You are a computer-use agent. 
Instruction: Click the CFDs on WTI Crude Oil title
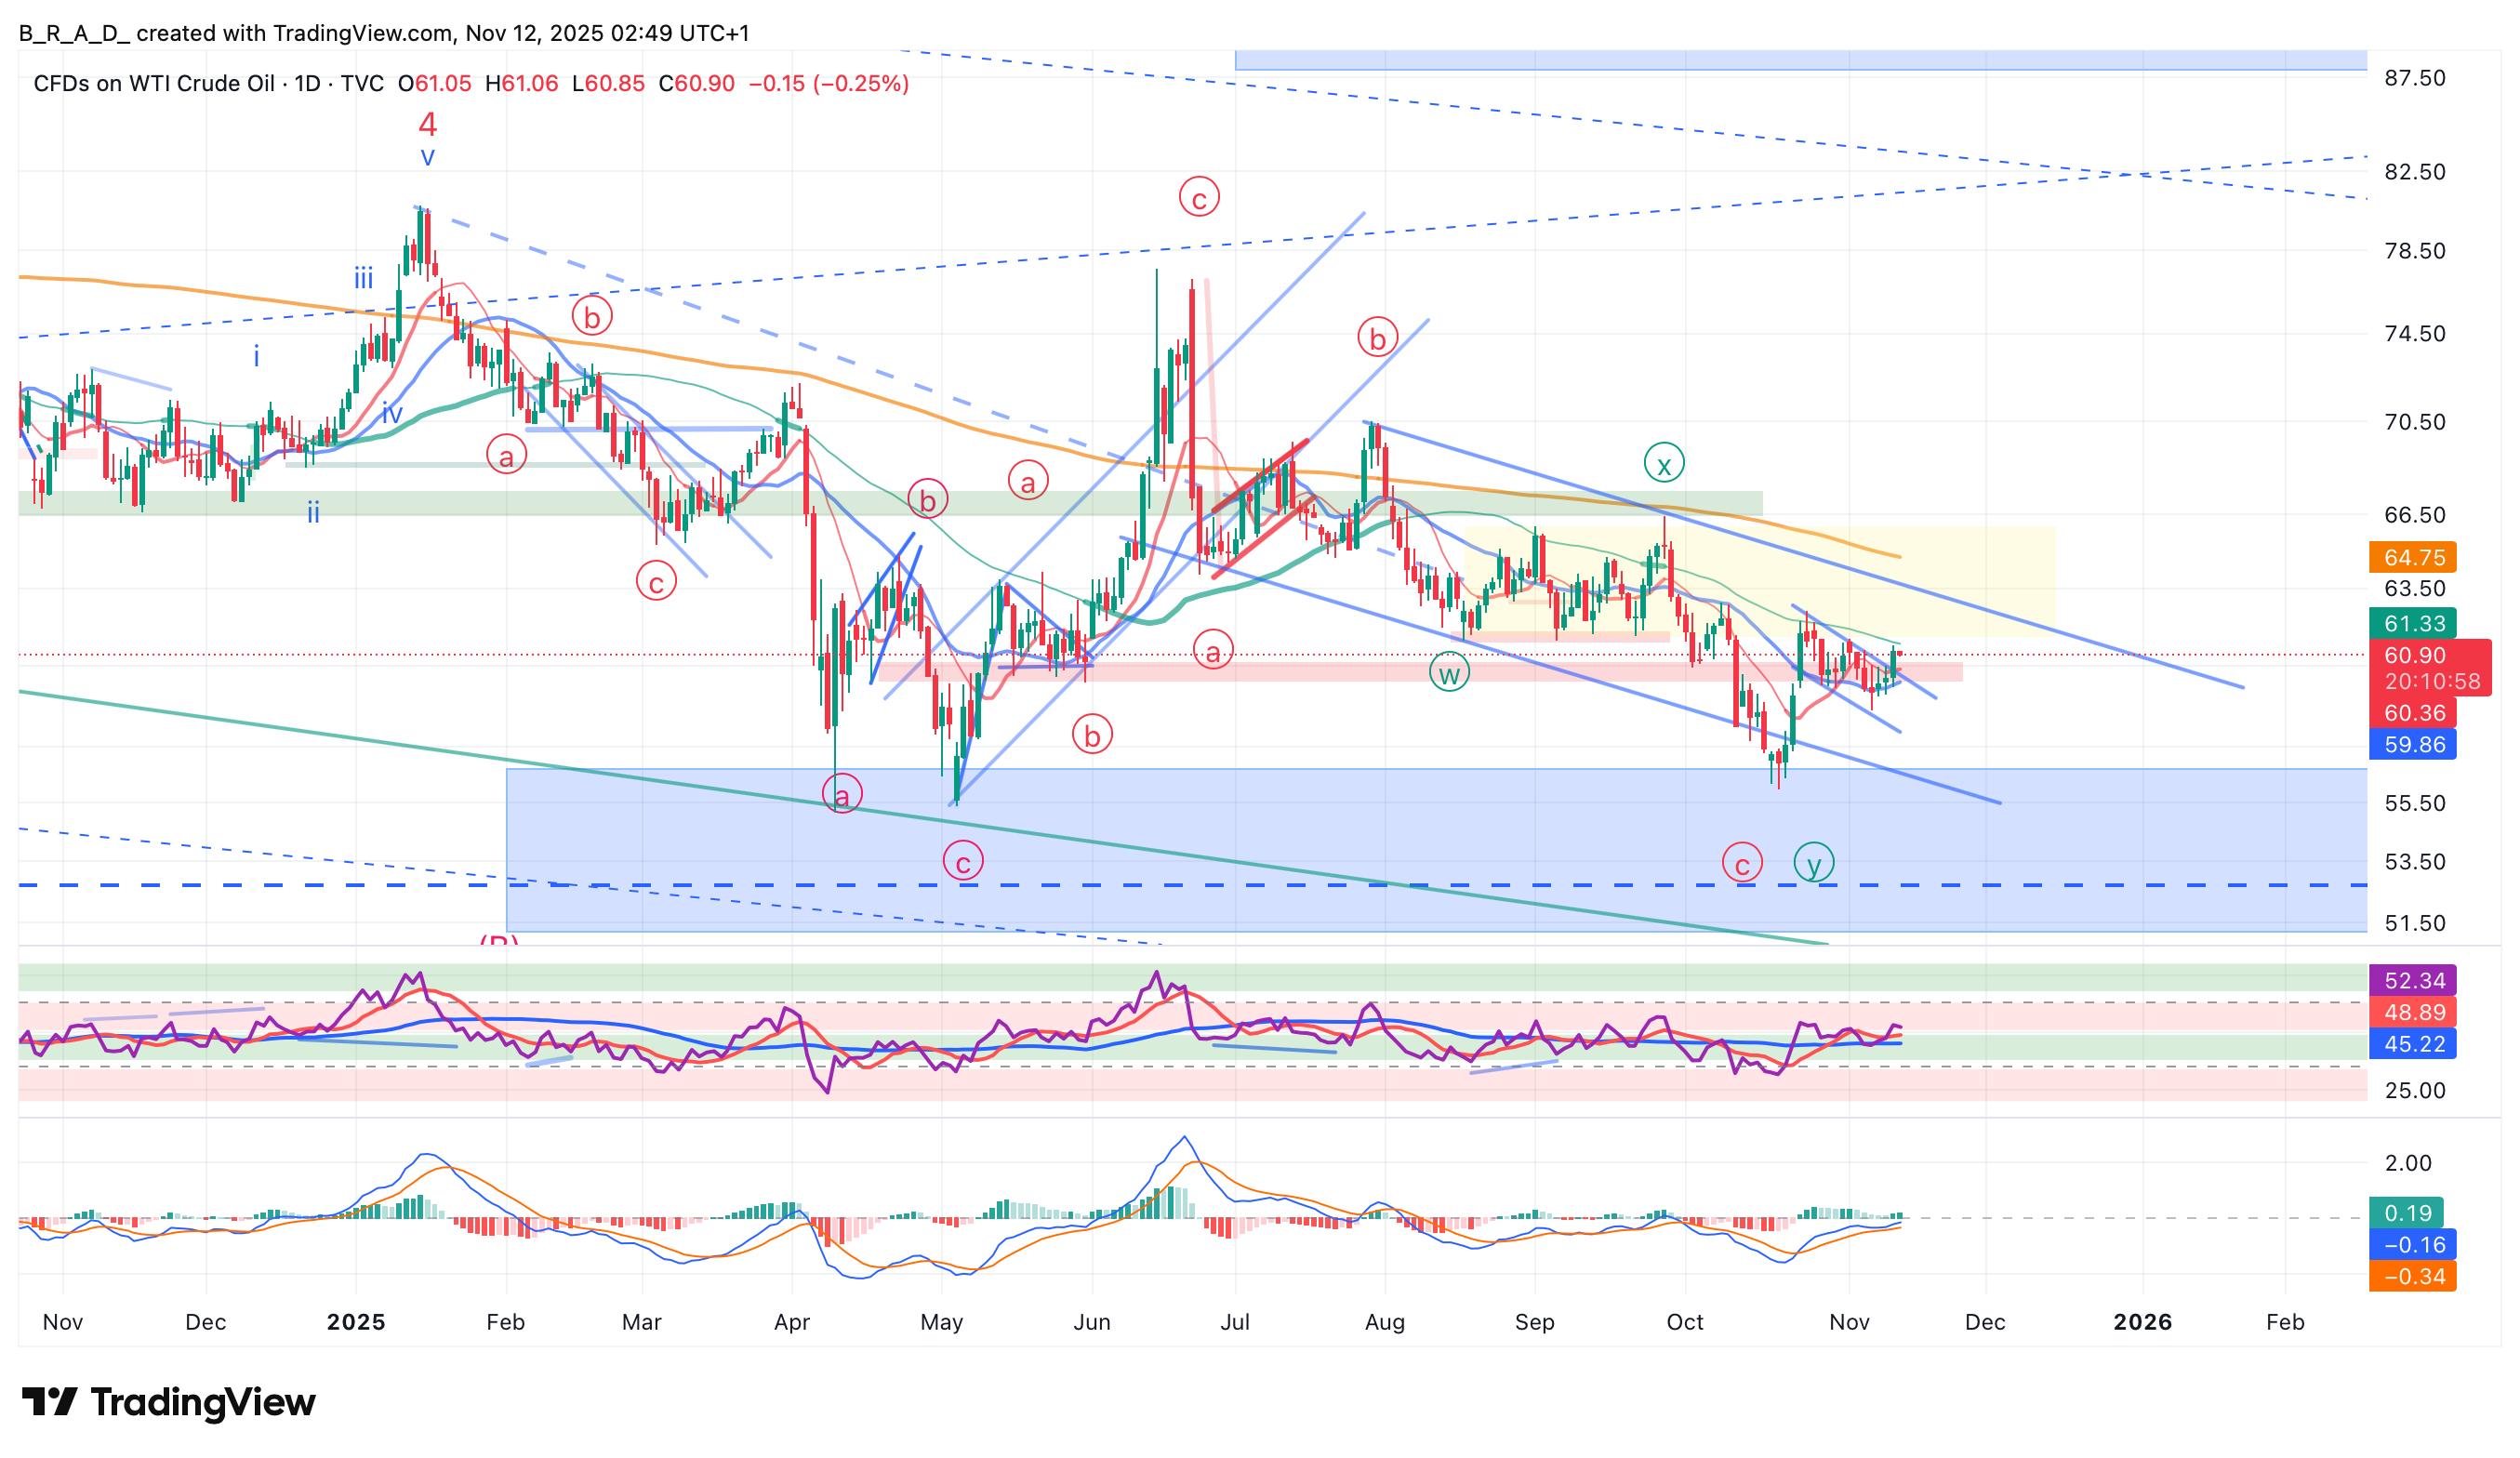pyautogui.click(x=153, y=83)
